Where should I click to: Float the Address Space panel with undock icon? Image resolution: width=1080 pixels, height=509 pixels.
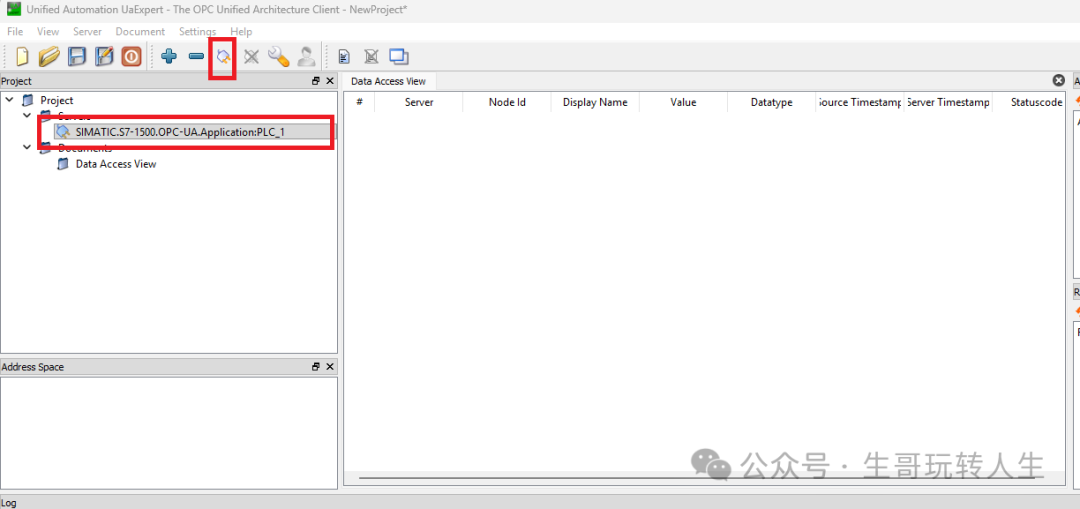point(316,367)
